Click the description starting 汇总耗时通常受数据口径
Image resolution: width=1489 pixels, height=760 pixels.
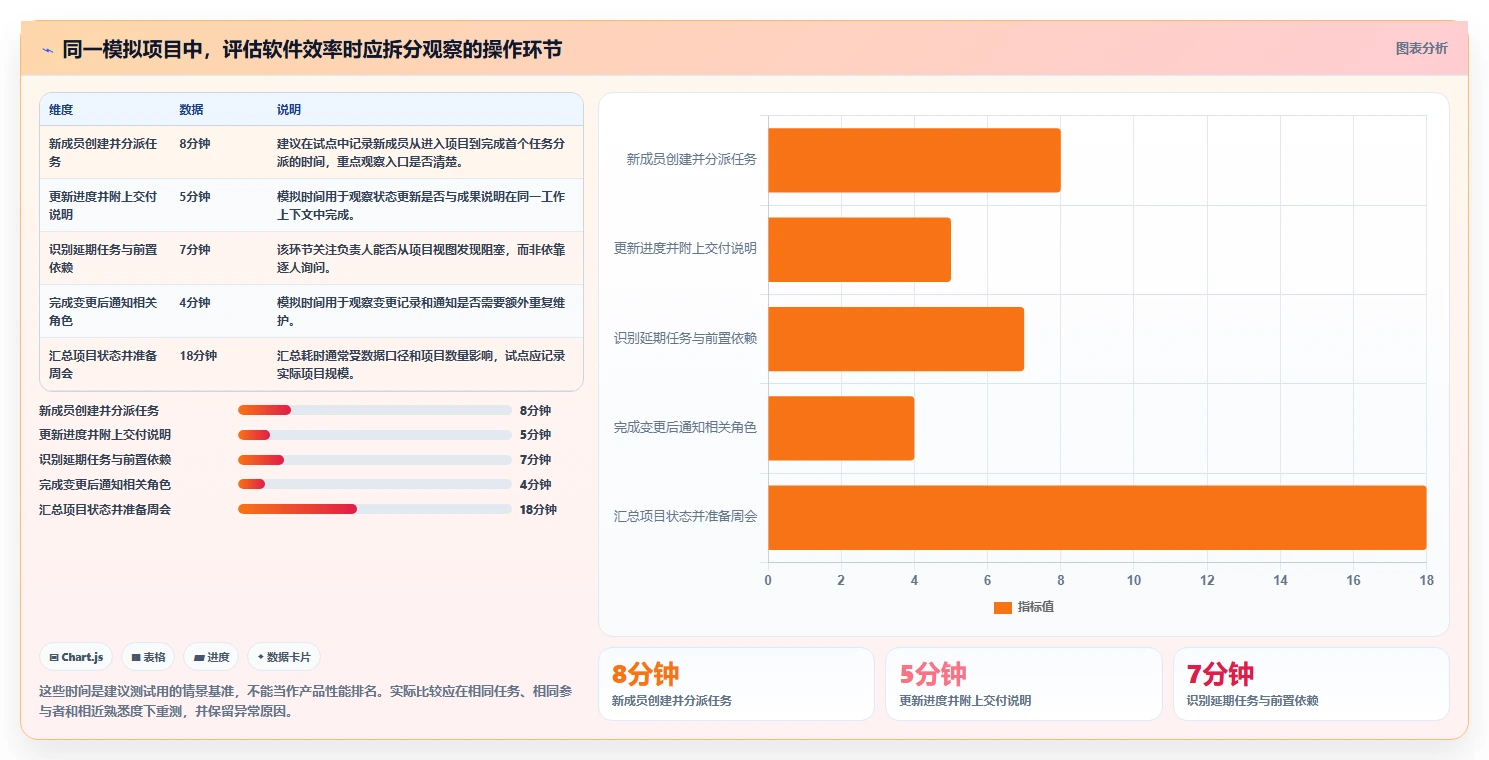coord(421,364)
